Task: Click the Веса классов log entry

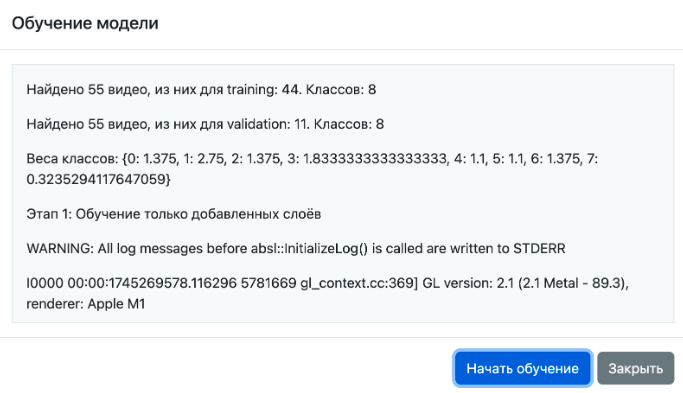Action: pos(312,169)
